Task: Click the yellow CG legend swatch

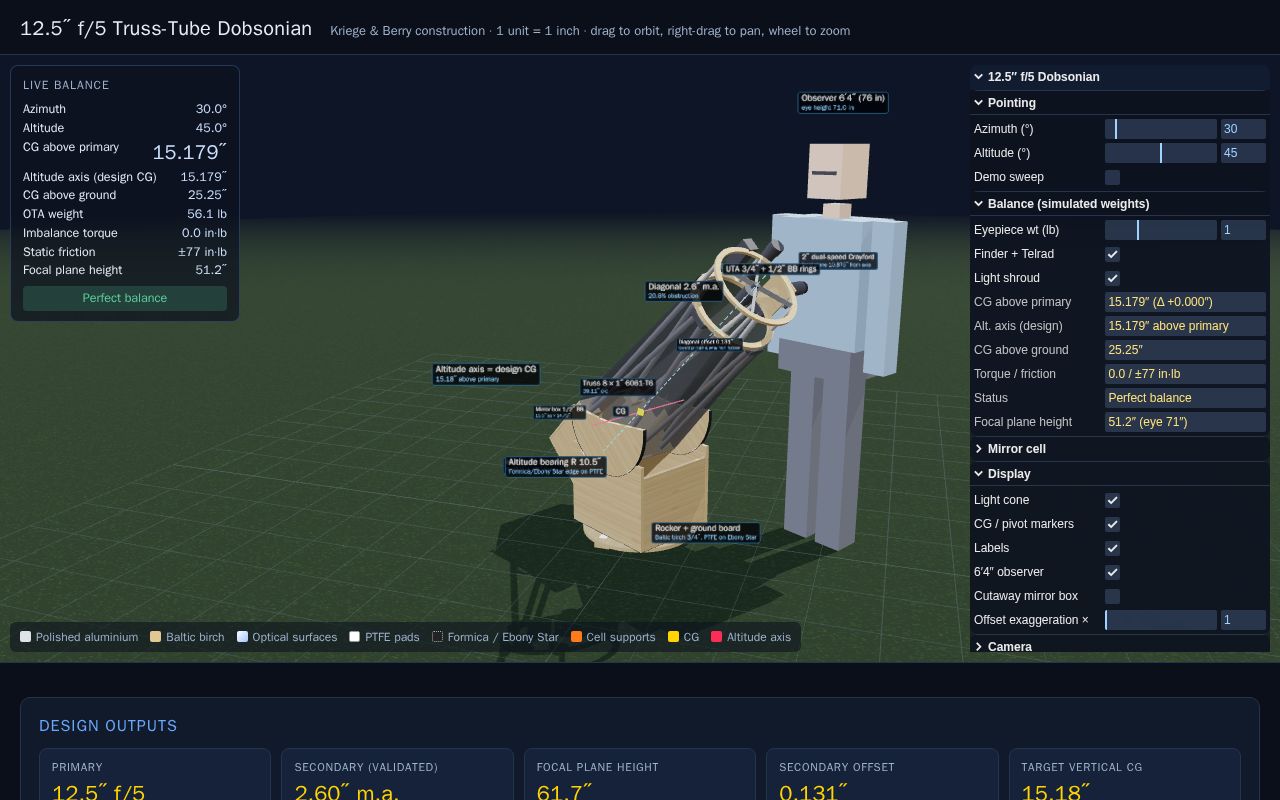Action: [673, 637]
